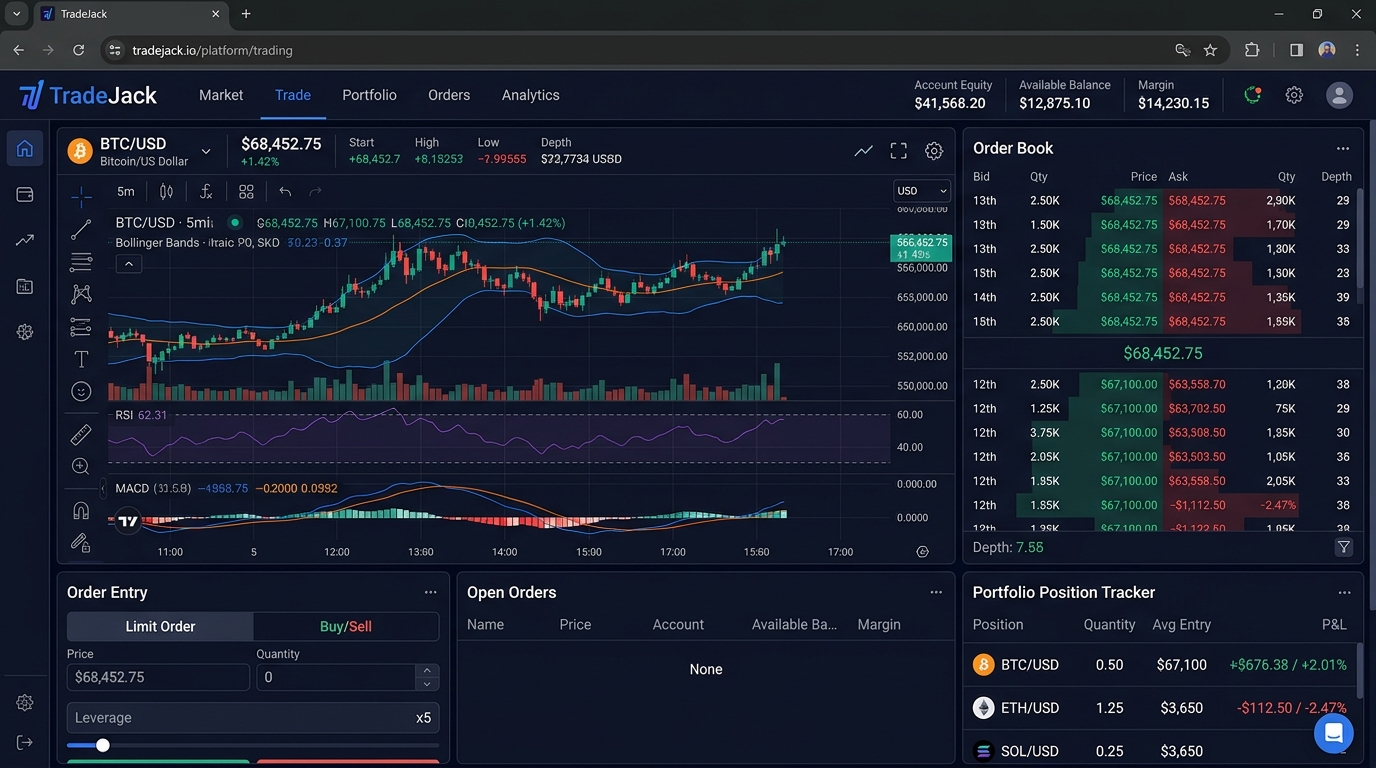Click the Quantity input field

pyautogui.click(x=336, y=677)
